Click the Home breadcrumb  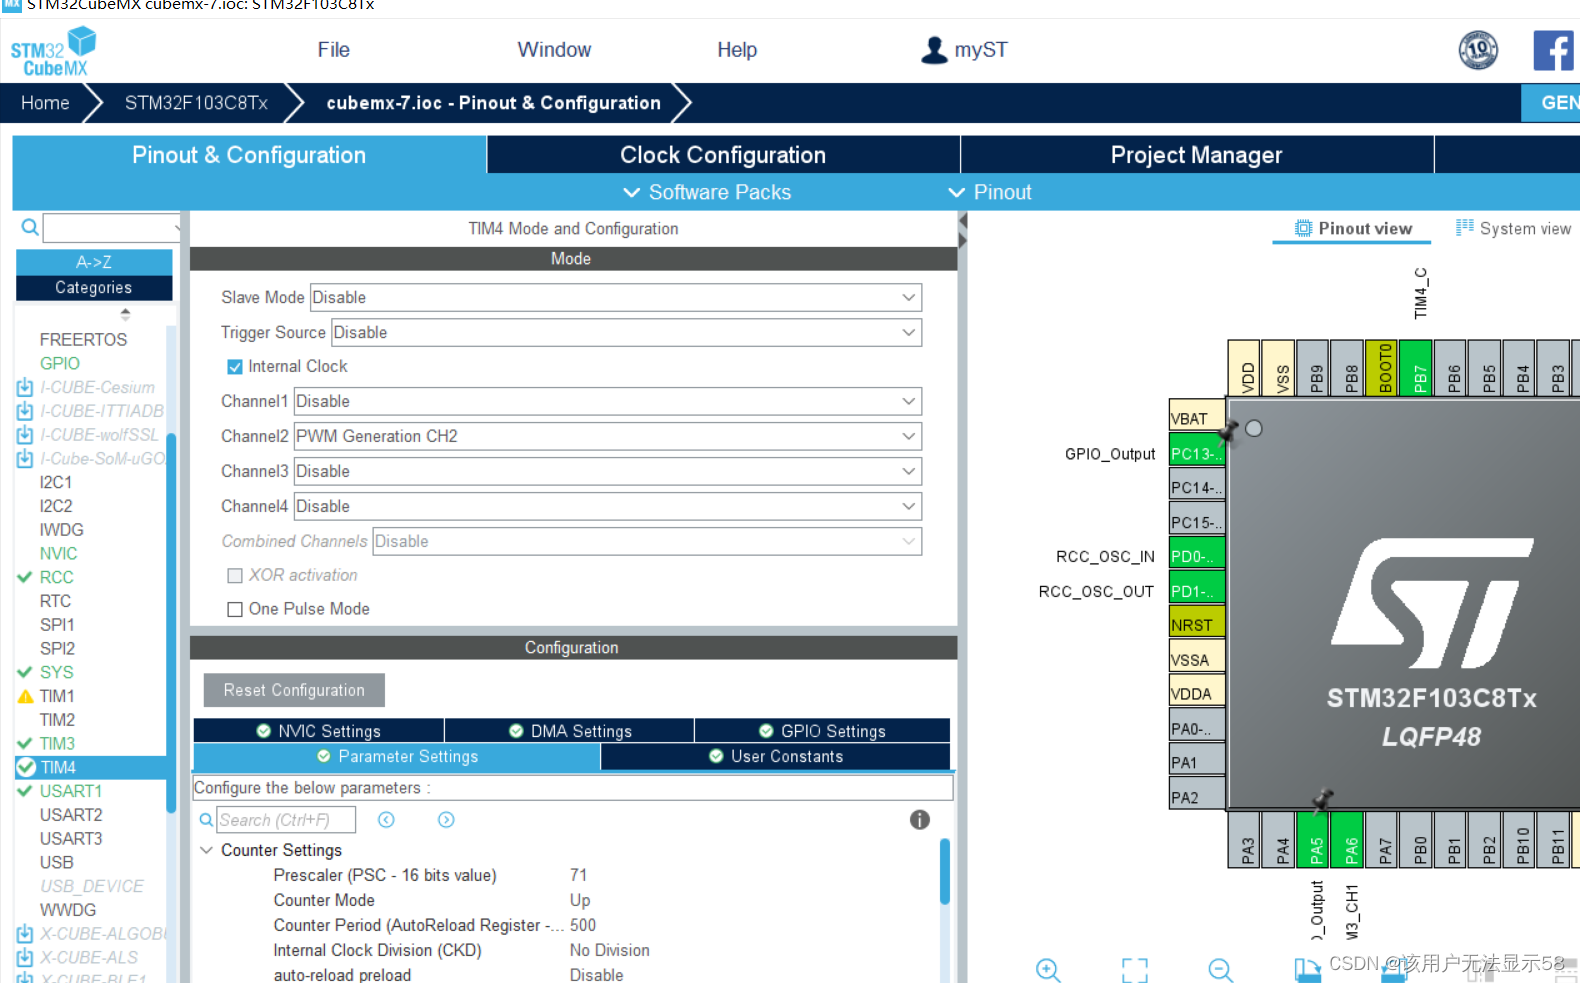45,103
